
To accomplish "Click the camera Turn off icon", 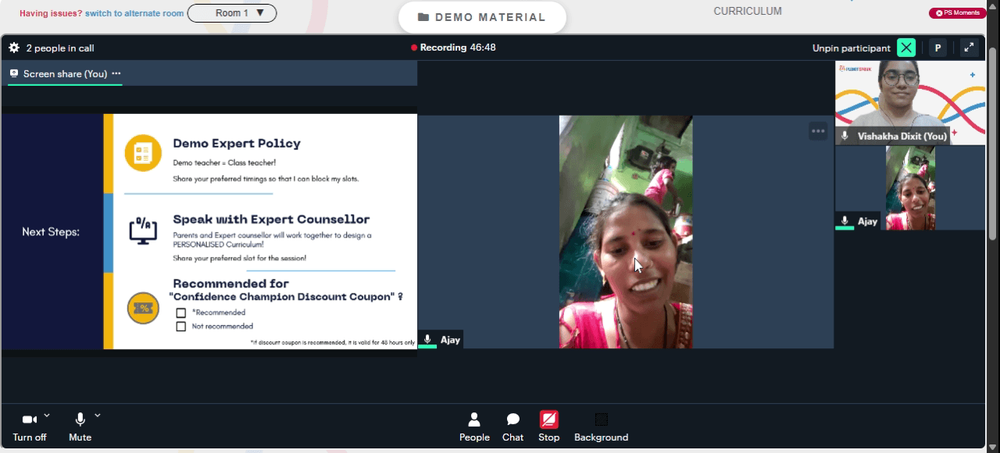I will (x=29, y=419).
